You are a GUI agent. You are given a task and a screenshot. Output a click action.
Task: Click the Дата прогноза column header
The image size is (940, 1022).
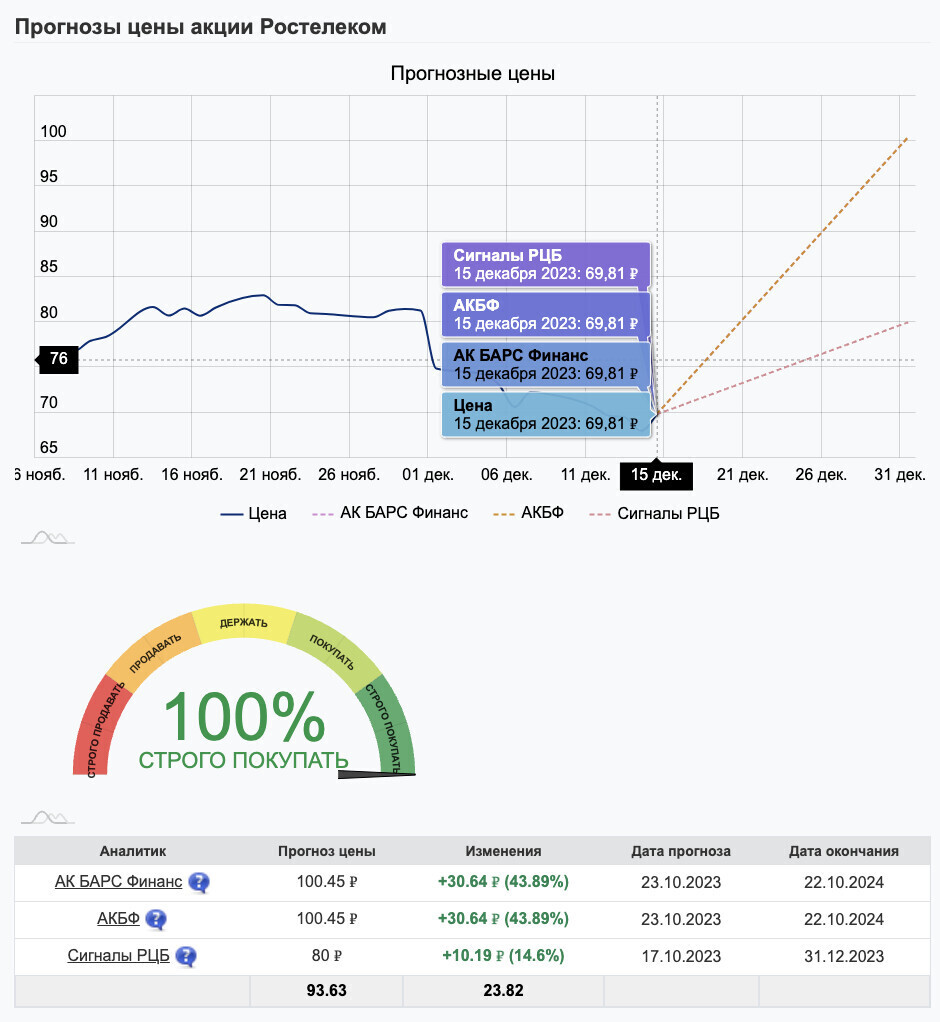[x=681, y=851]
